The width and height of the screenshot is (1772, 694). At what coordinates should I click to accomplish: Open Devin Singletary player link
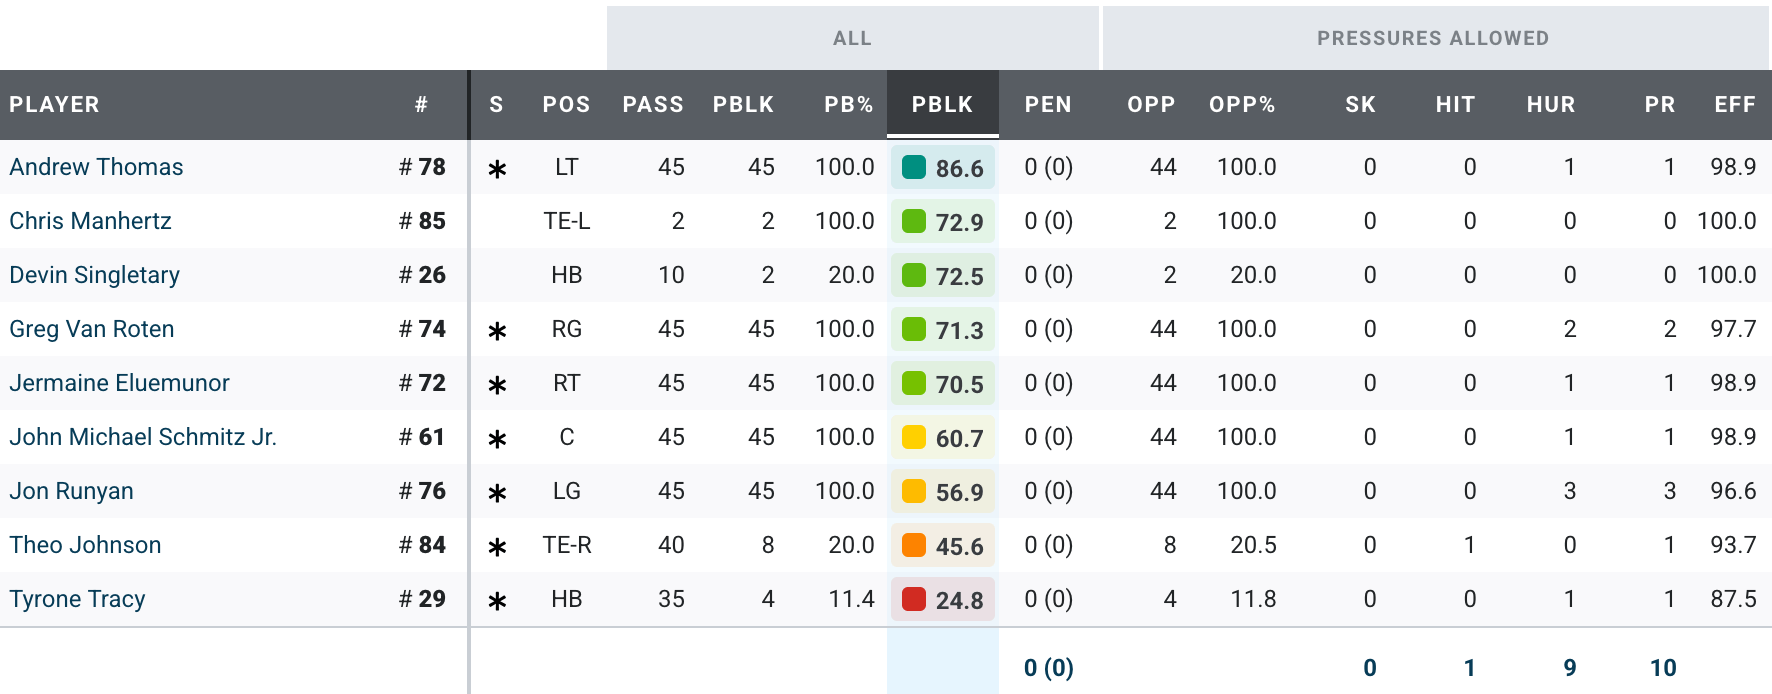point(94,275)
